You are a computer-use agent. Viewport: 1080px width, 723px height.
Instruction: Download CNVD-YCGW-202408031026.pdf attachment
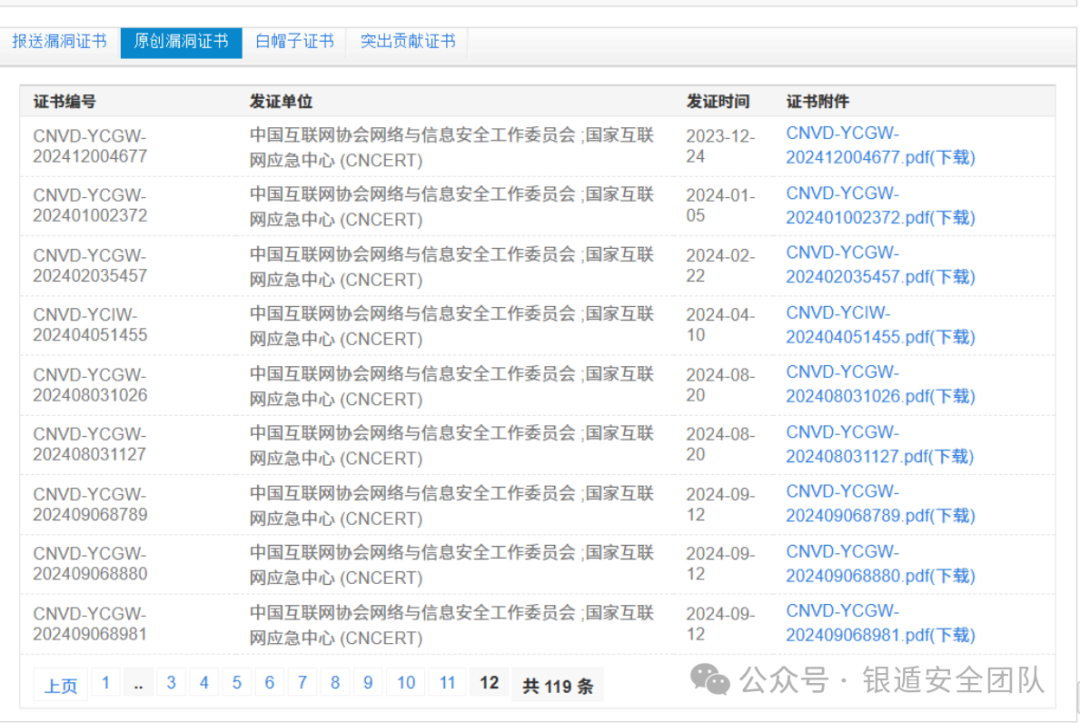point(880,384)
